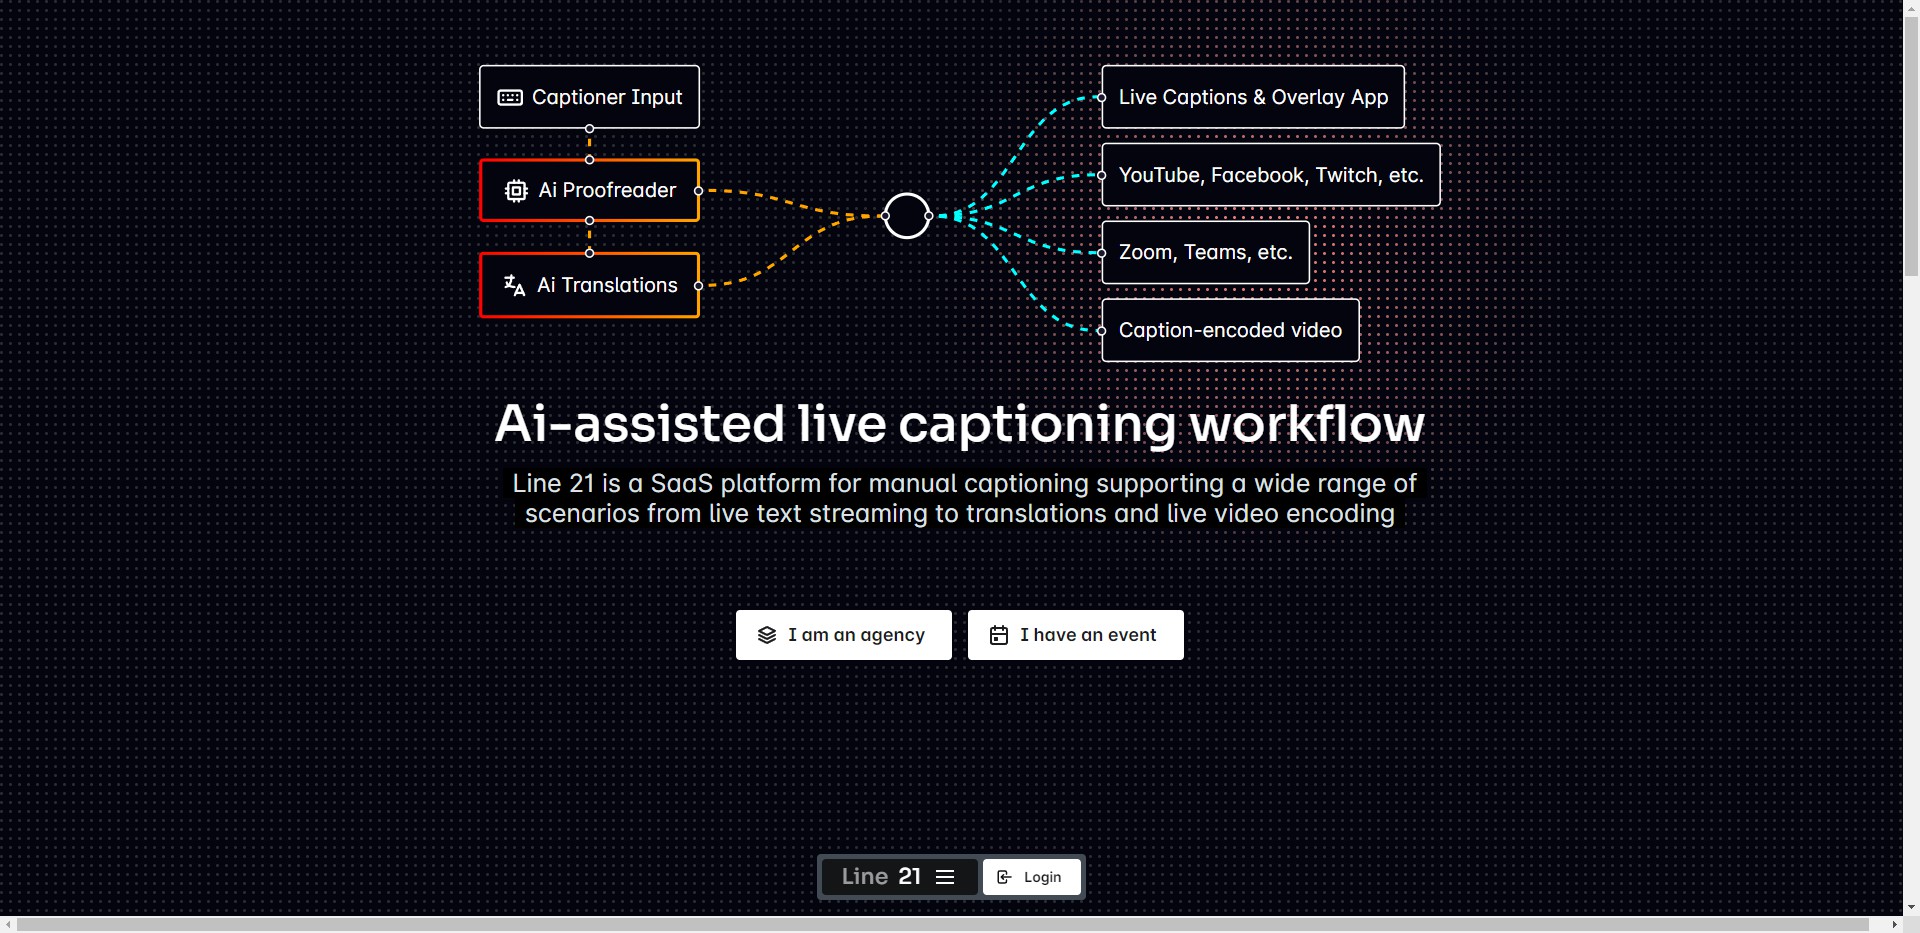Select the Live Captions & Overlay App box
The width and height of the screenshot is (1920, 933).
tap(1252, 97)
